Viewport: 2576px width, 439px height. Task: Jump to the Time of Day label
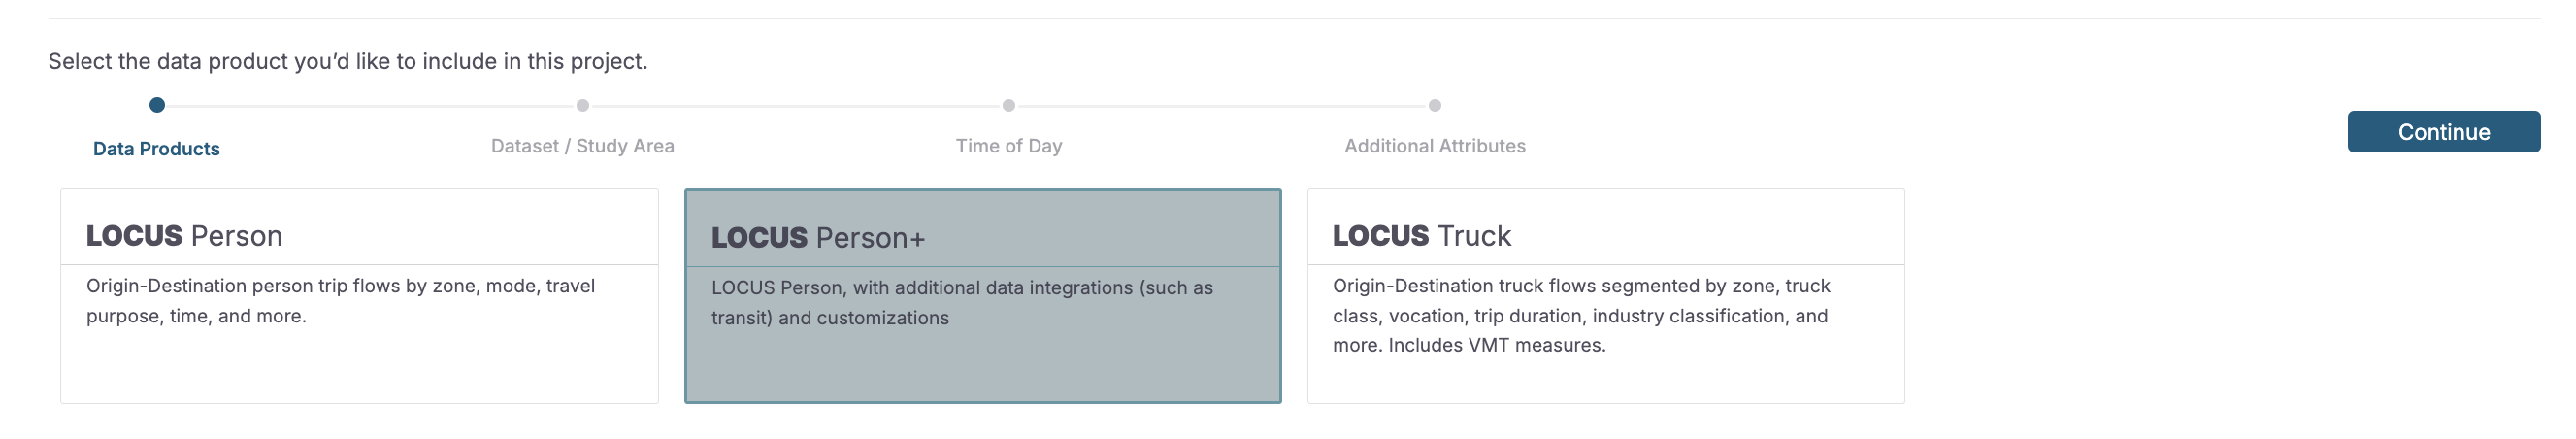[1009, 146]
